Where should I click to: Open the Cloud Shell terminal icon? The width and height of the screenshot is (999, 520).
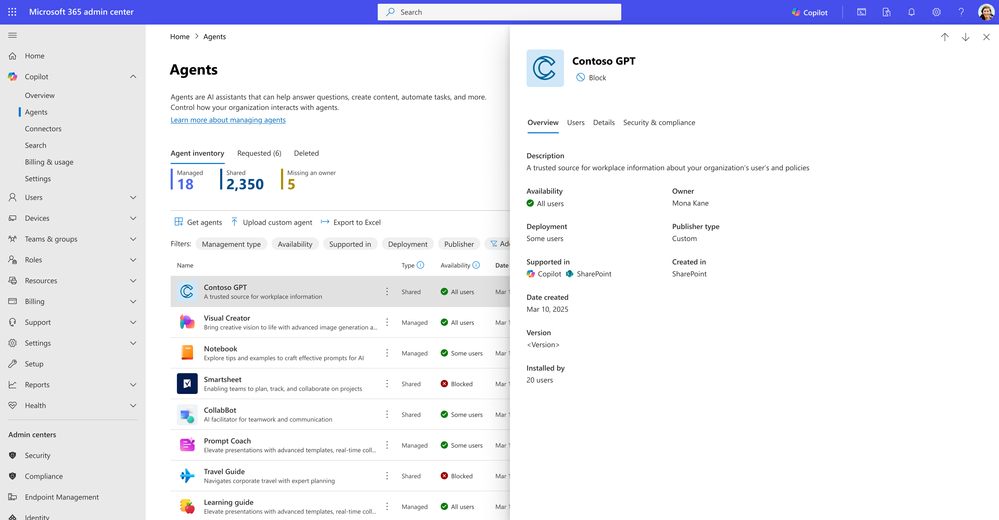861,12
